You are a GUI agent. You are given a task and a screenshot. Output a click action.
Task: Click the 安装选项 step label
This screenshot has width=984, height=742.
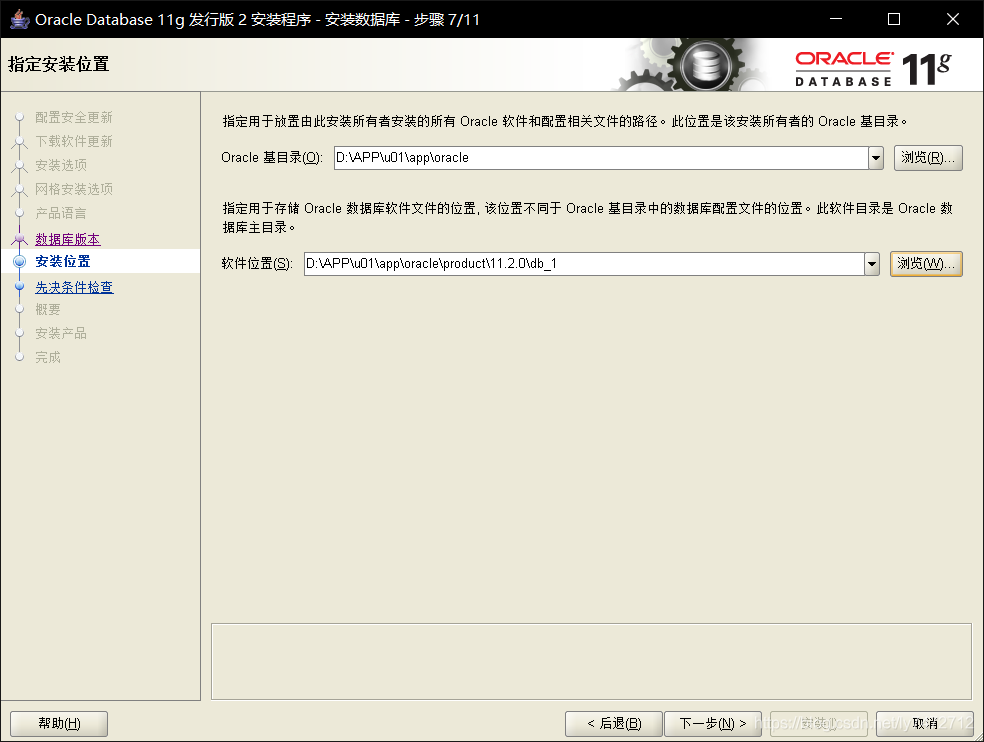tap(61, 165)
